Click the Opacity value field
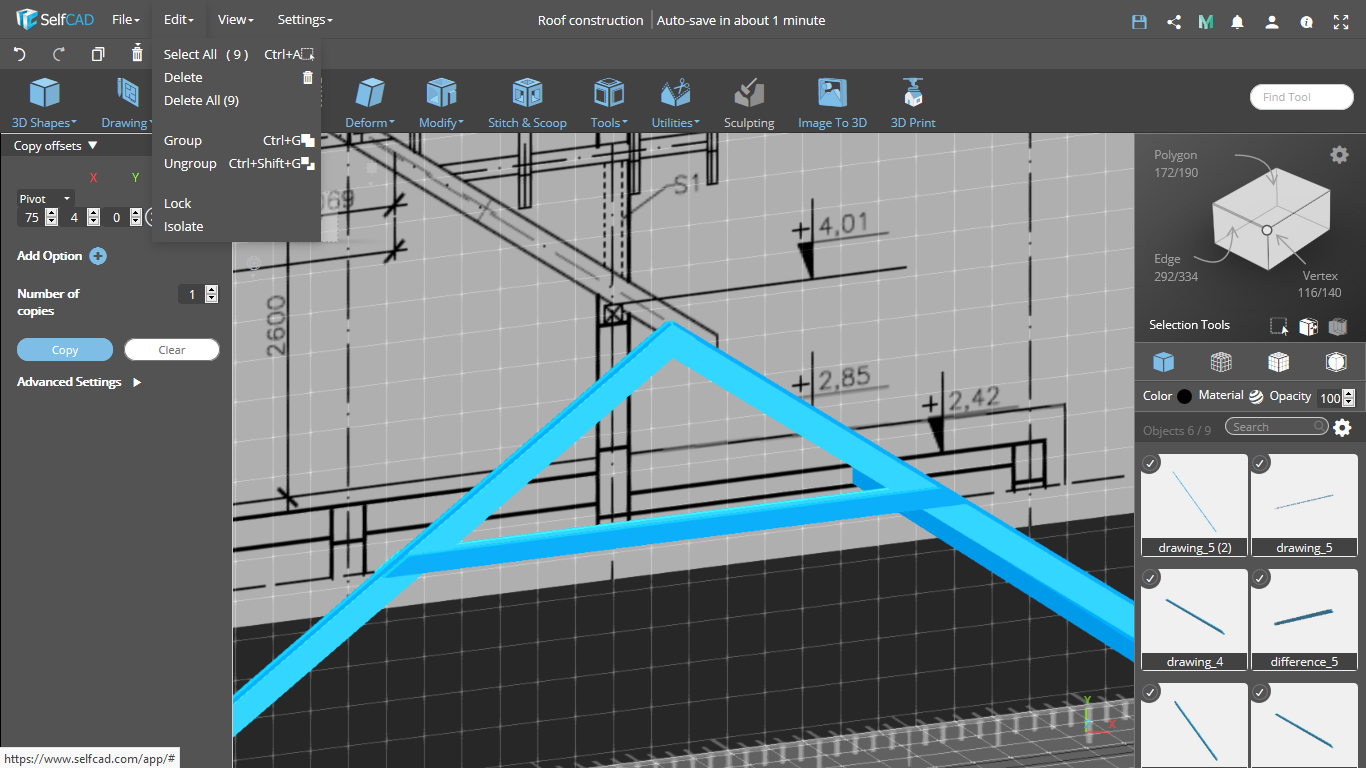Image resolution: width=1366 pixels, height=768 pixels. pyautogui.click(x=1329, y=398)
